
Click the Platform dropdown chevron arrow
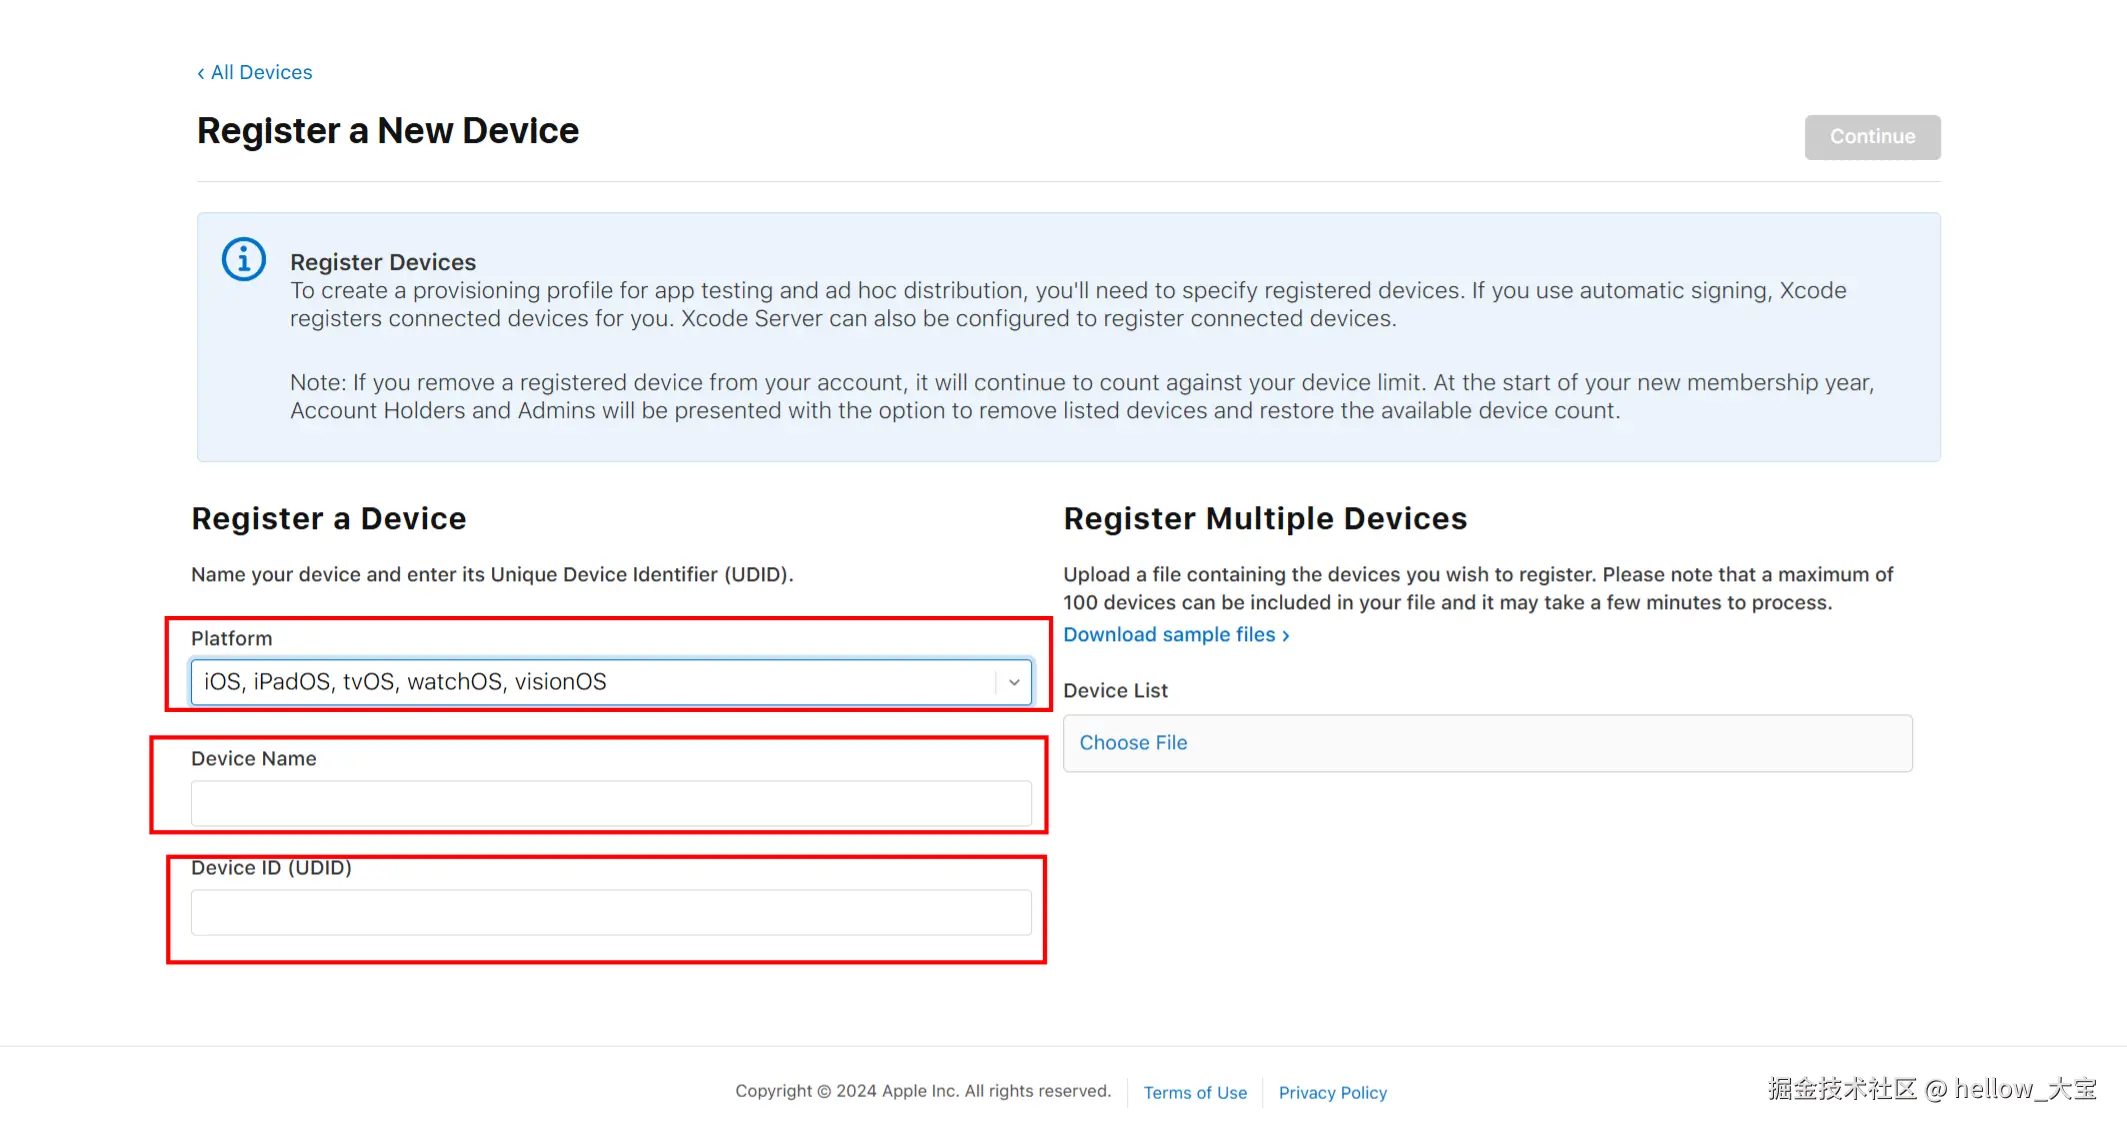coord(1013,682)
